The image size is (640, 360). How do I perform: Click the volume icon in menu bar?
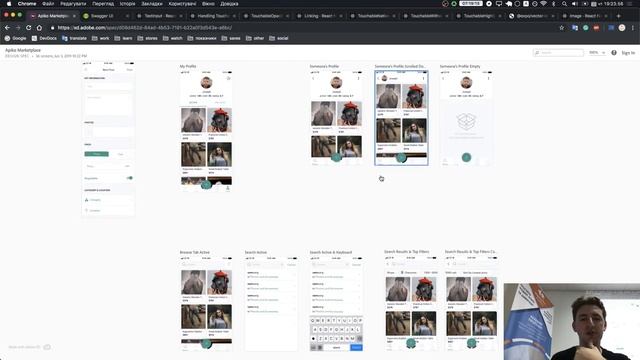pyautogui.click(x=574, y=4)
